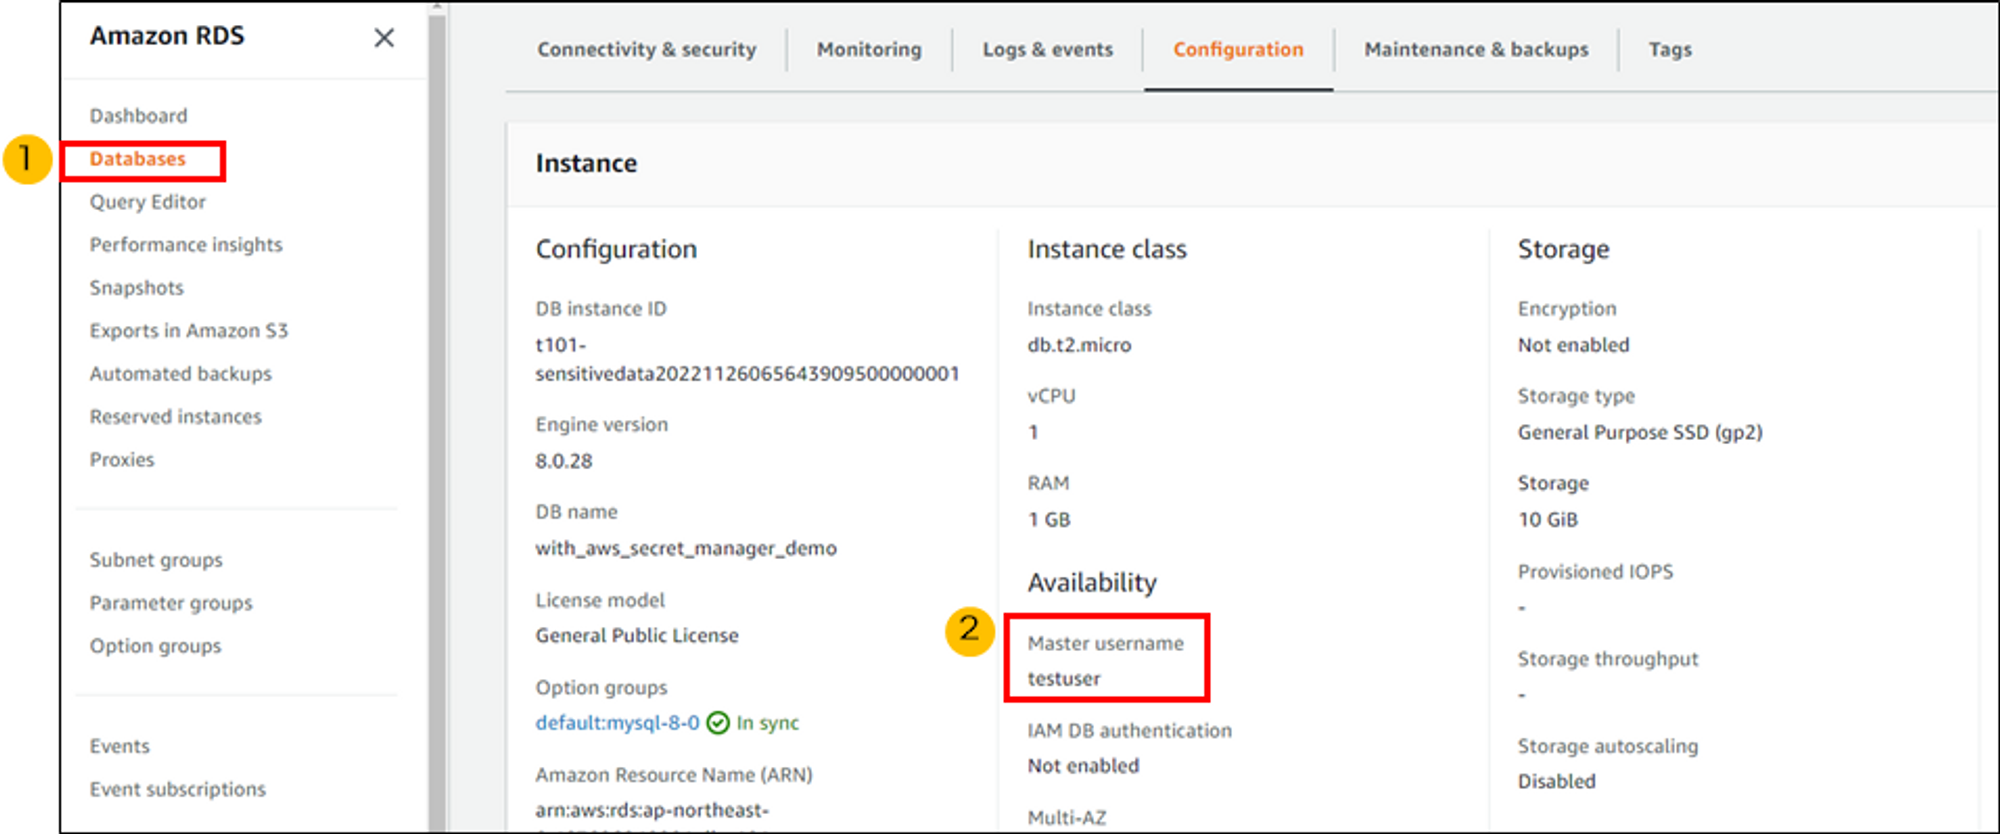Click the vCPU label
The image size is (2000, 834).
1051,396
